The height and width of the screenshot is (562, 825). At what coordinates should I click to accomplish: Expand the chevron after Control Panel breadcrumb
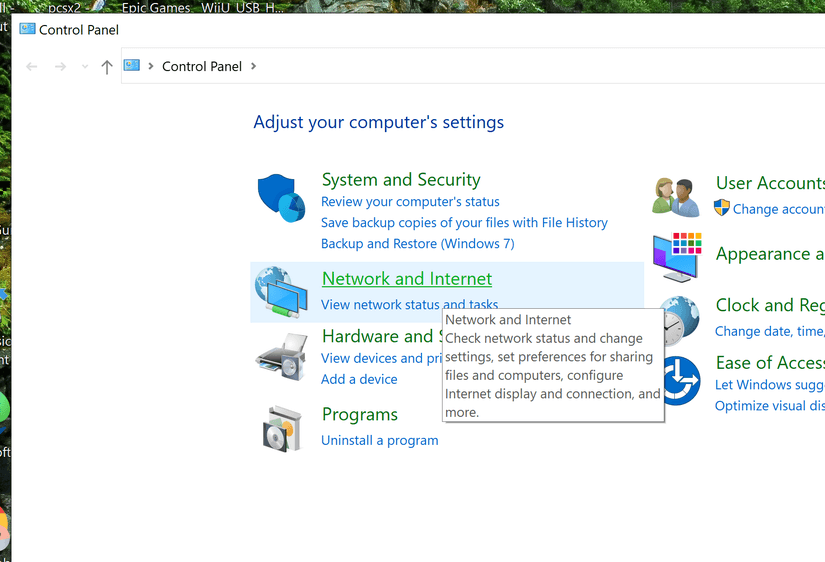pyautogui.click(x=254, y=67)
